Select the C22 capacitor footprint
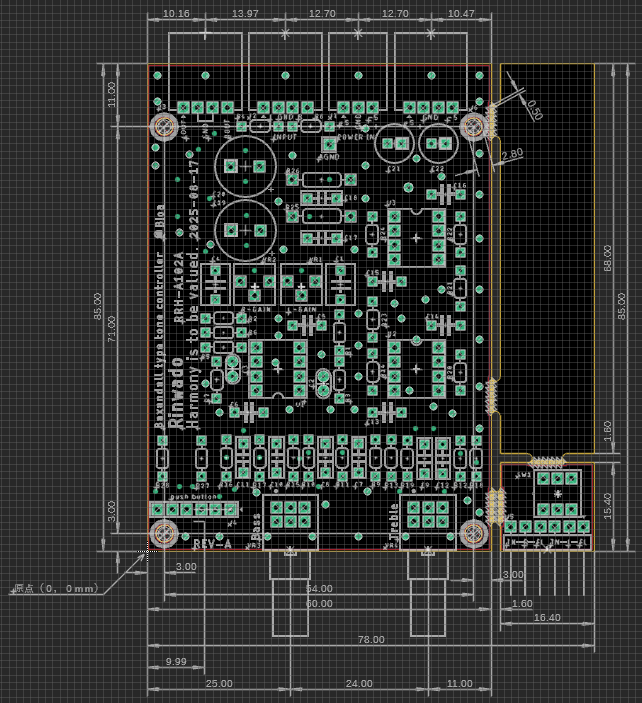The image size is (642, 703). click(437, 145)
